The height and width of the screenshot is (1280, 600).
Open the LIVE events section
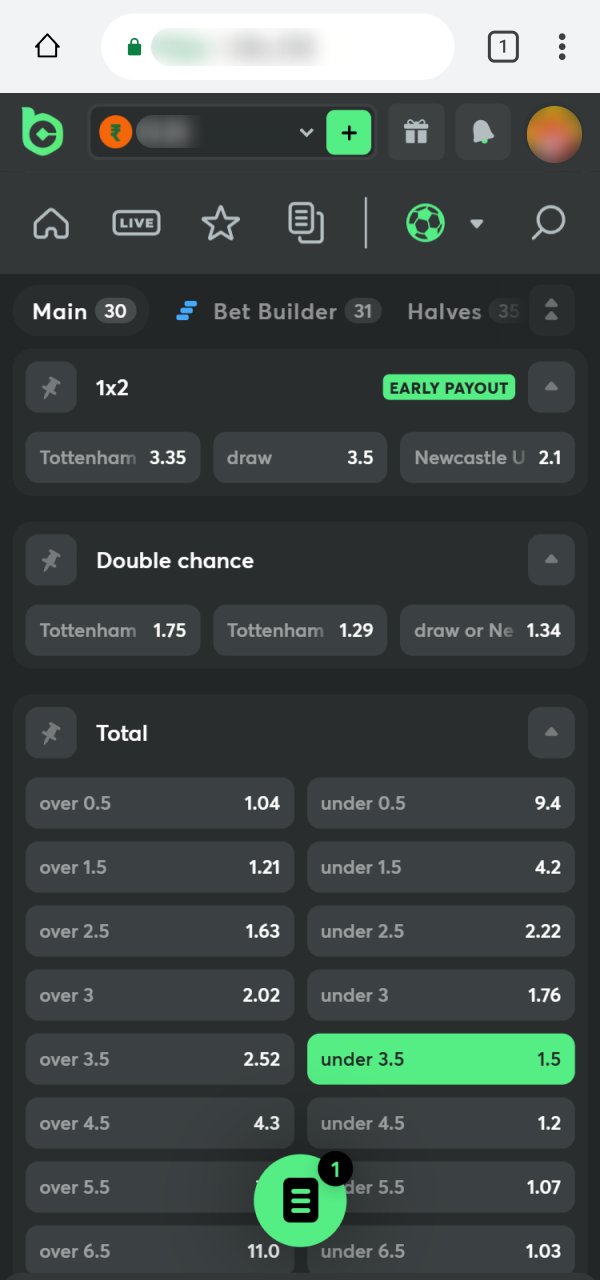click(136, 223)
